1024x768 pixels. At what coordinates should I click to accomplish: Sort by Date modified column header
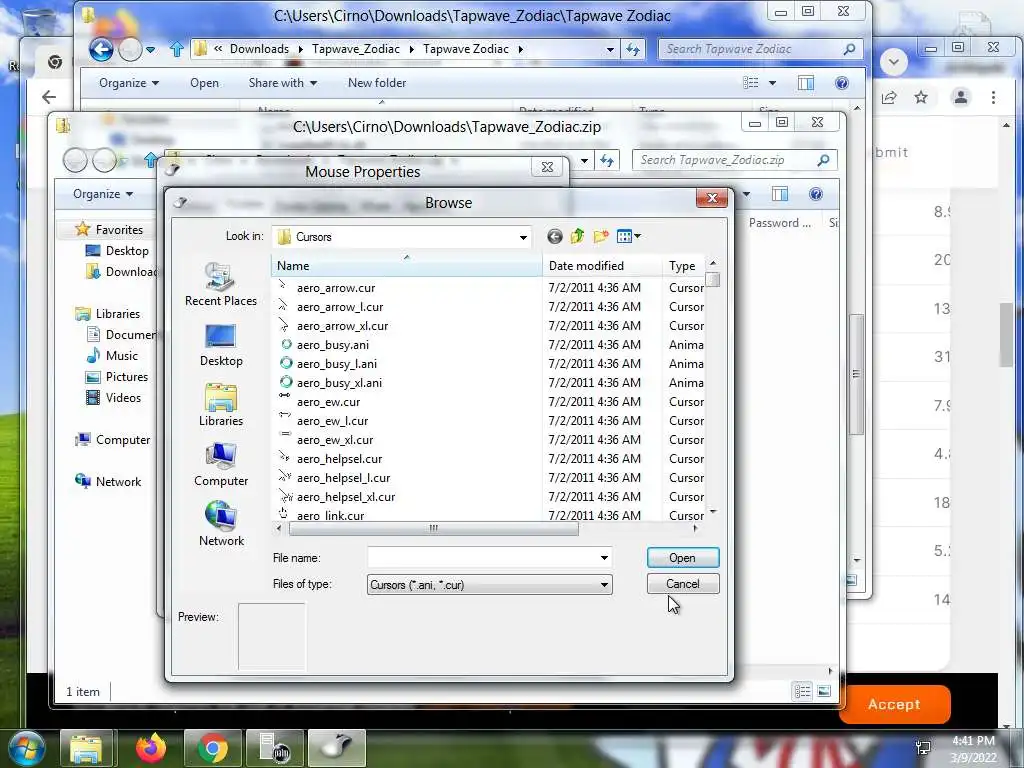point(602,266)
